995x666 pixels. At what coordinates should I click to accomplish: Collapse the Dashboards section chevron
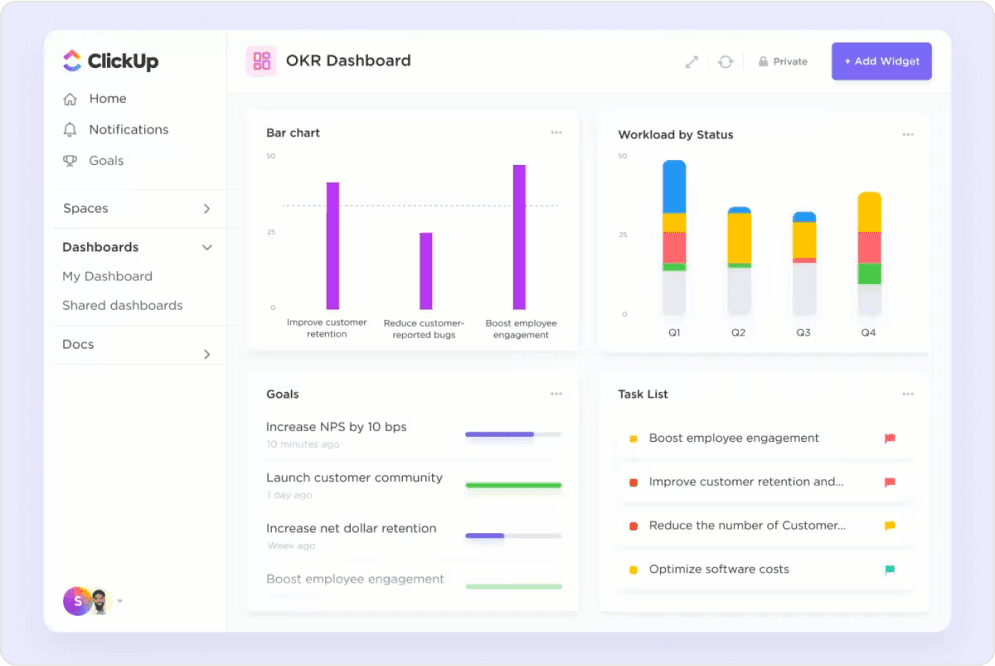[x=207, y=247]
